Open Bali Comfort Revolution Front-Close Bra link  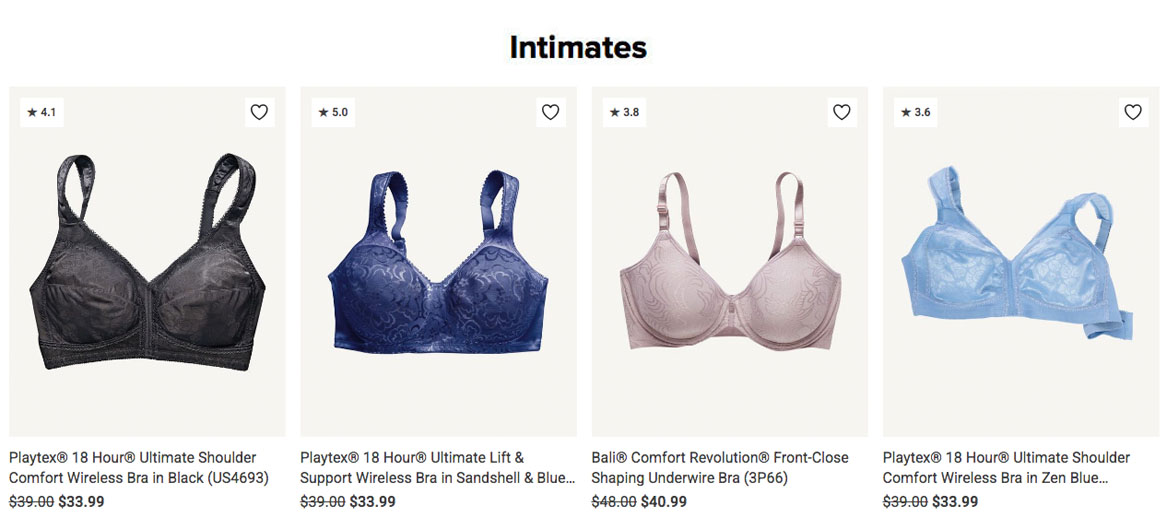click(x=720, y=468)
